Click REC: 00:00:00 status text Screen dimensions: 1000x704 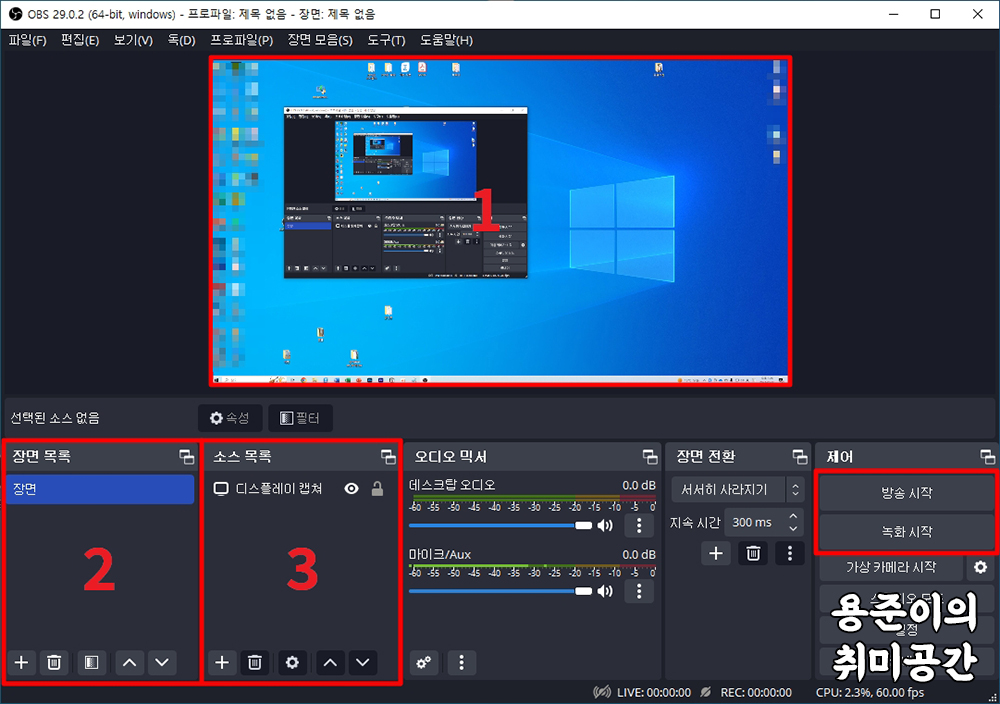756,693
